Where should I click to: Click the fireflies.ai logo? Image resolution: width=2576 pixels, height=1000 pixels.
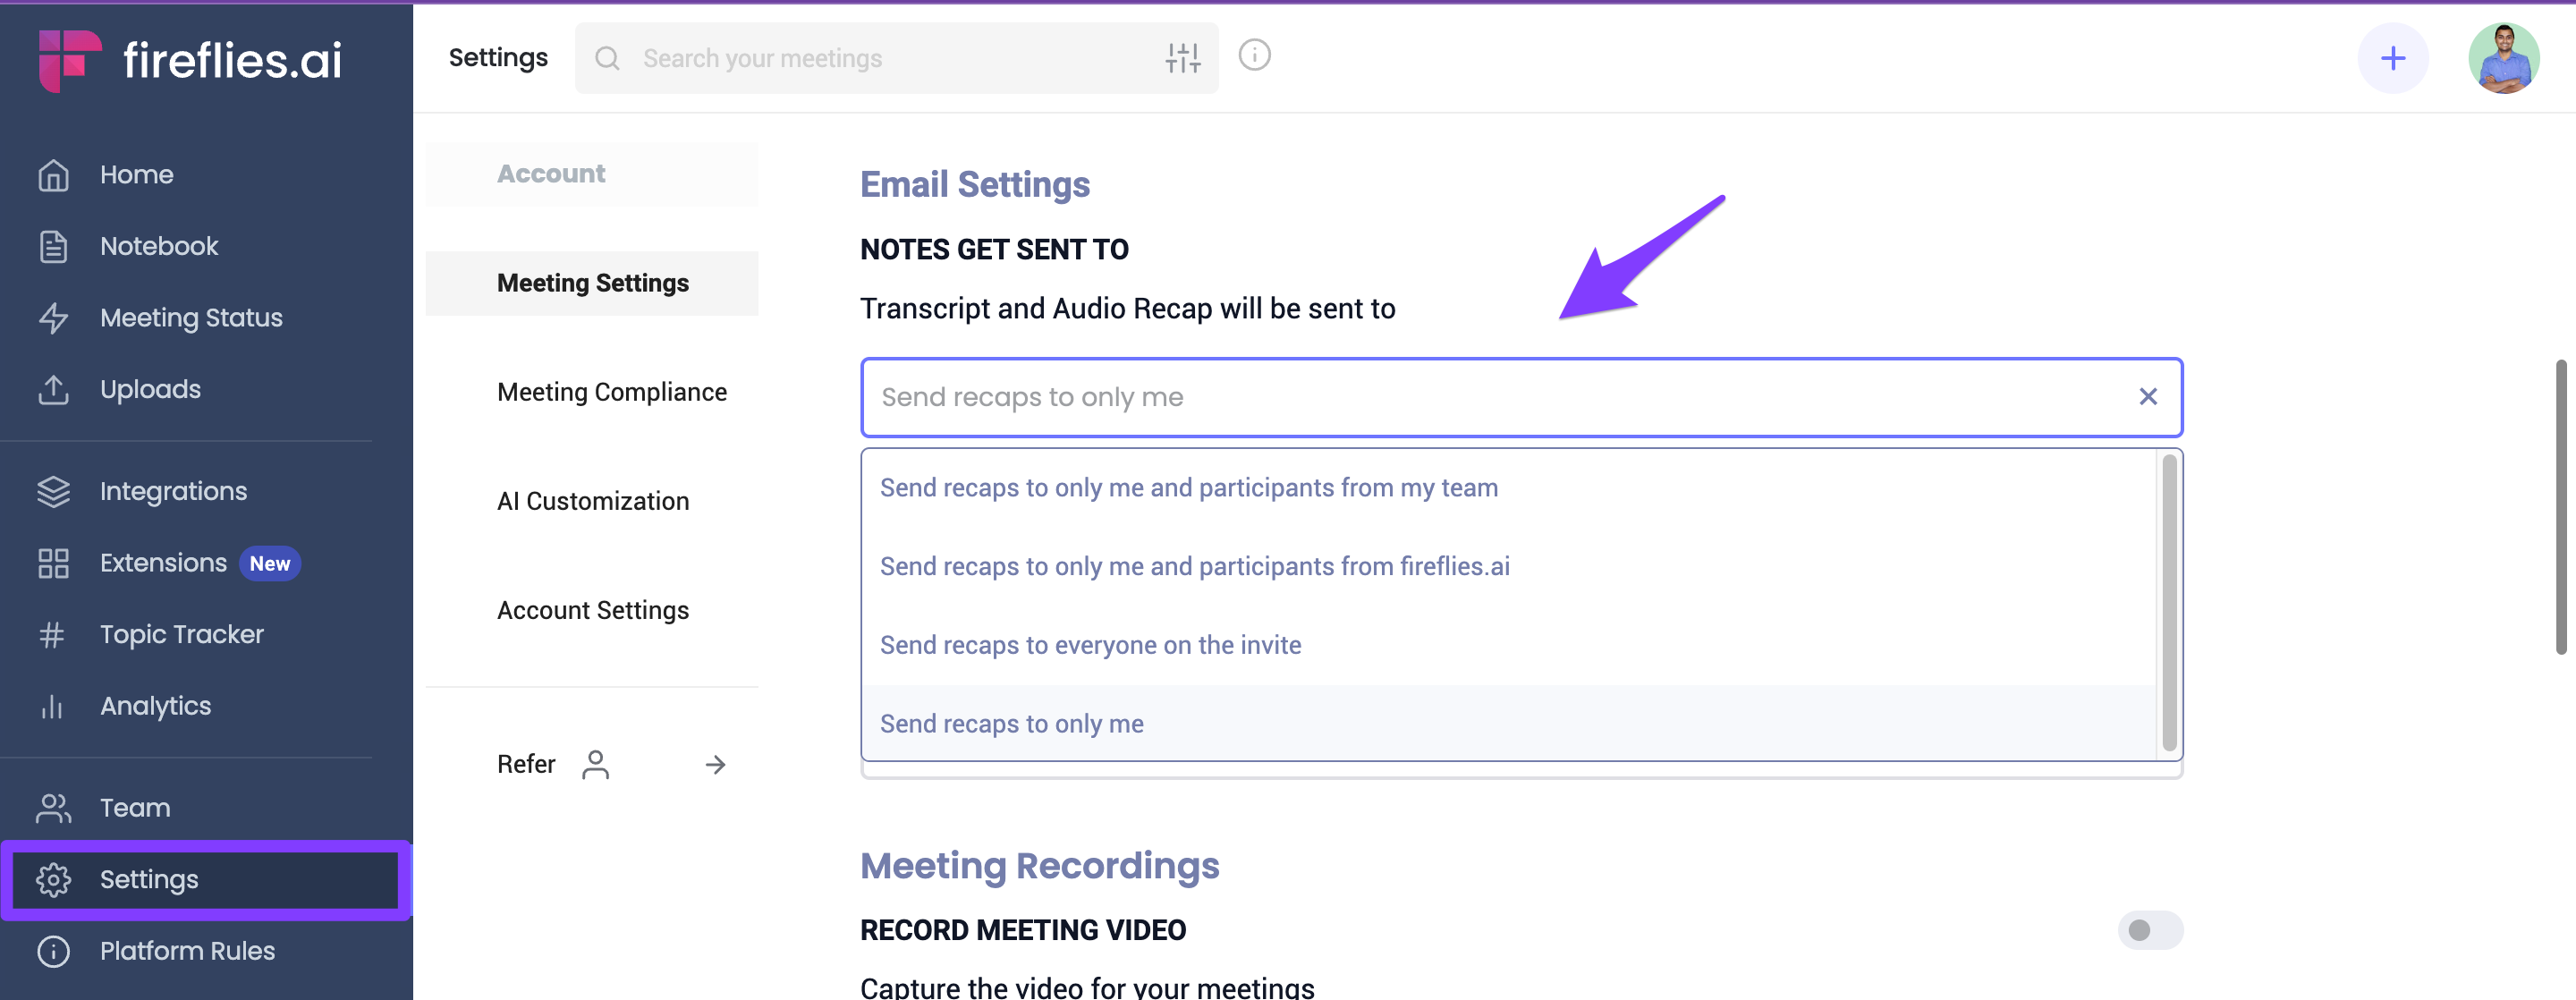(190, 60)
